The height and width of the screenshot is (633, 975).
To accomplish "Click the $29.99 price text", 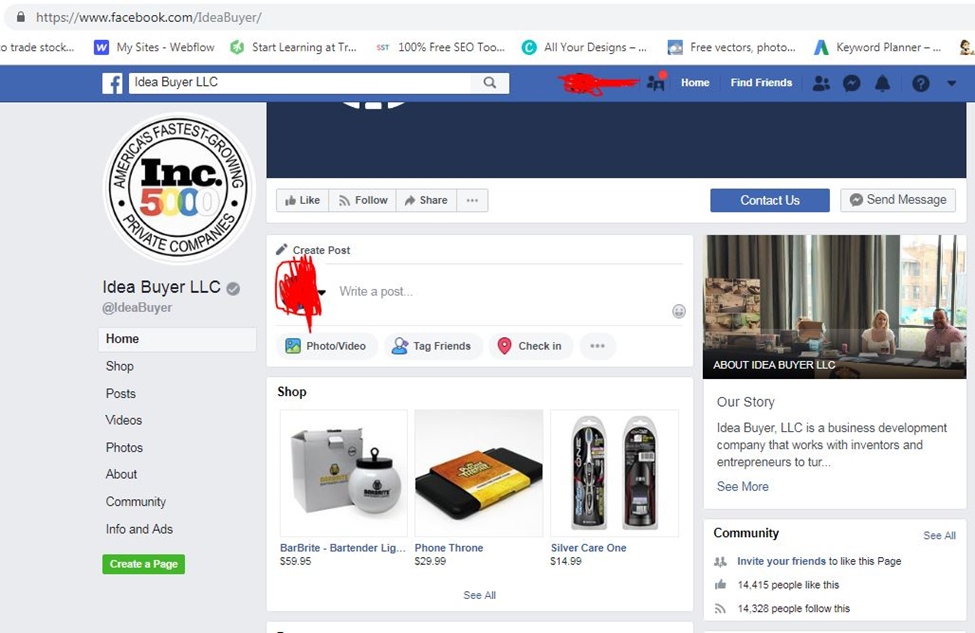I will coord(430,561).
